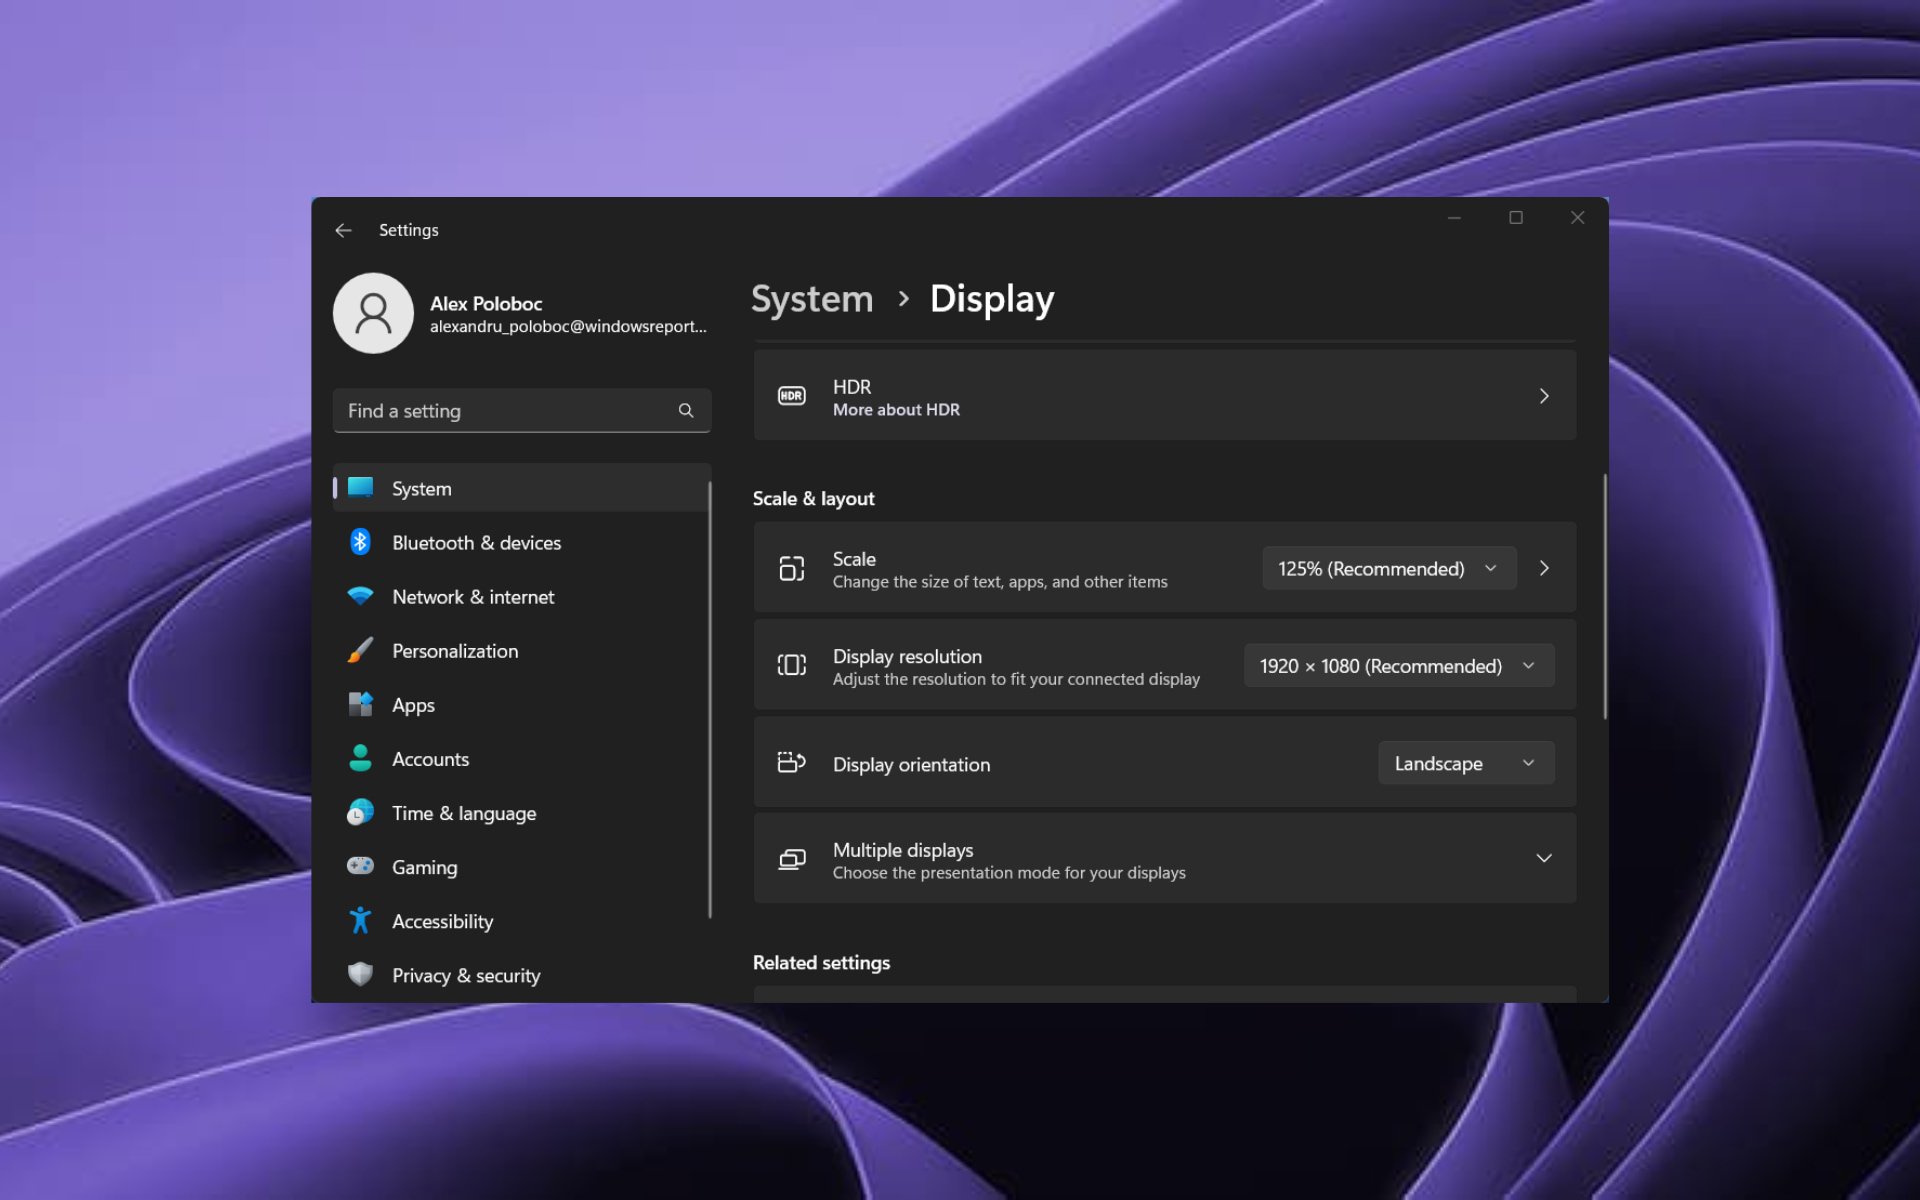1920x1200 pixels.
Task: Select Time & language menu item
Action: (464, 813)
